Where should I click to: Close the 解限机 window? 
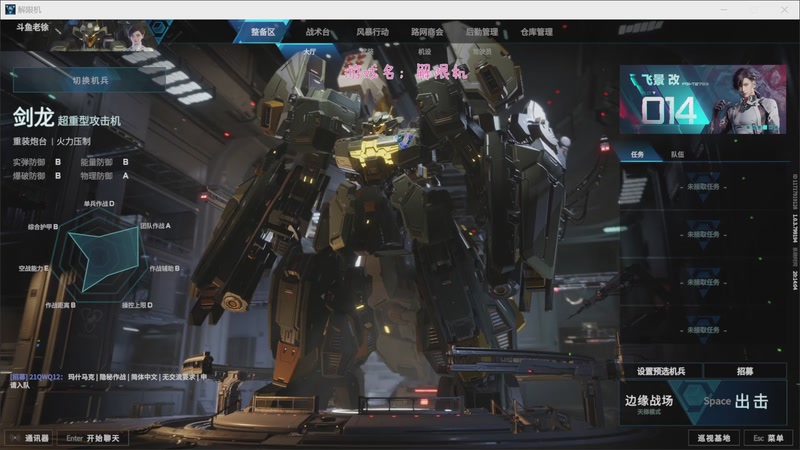pyautogui.click(x=784, y=9)
